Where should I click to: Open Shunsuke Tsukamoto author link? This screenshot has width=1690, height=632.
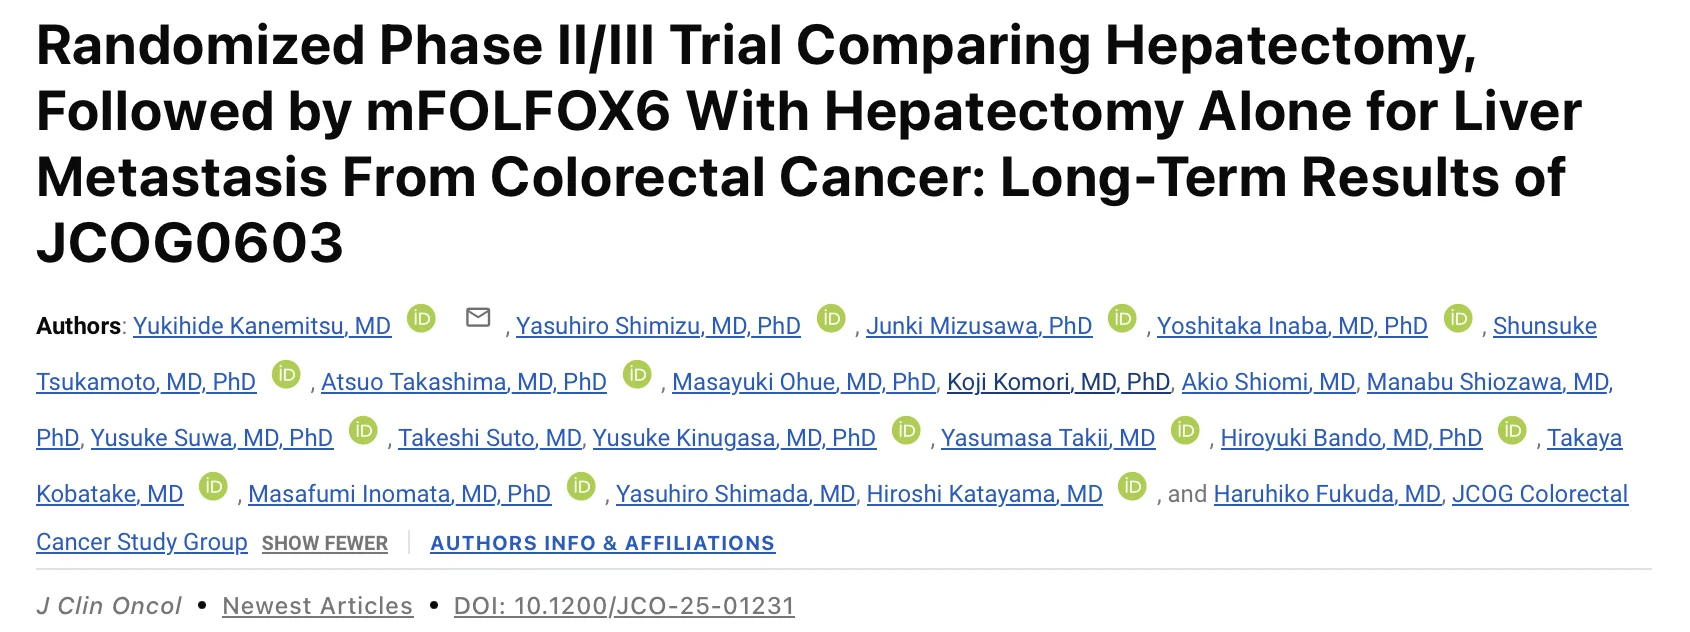(x=146, y=382)
